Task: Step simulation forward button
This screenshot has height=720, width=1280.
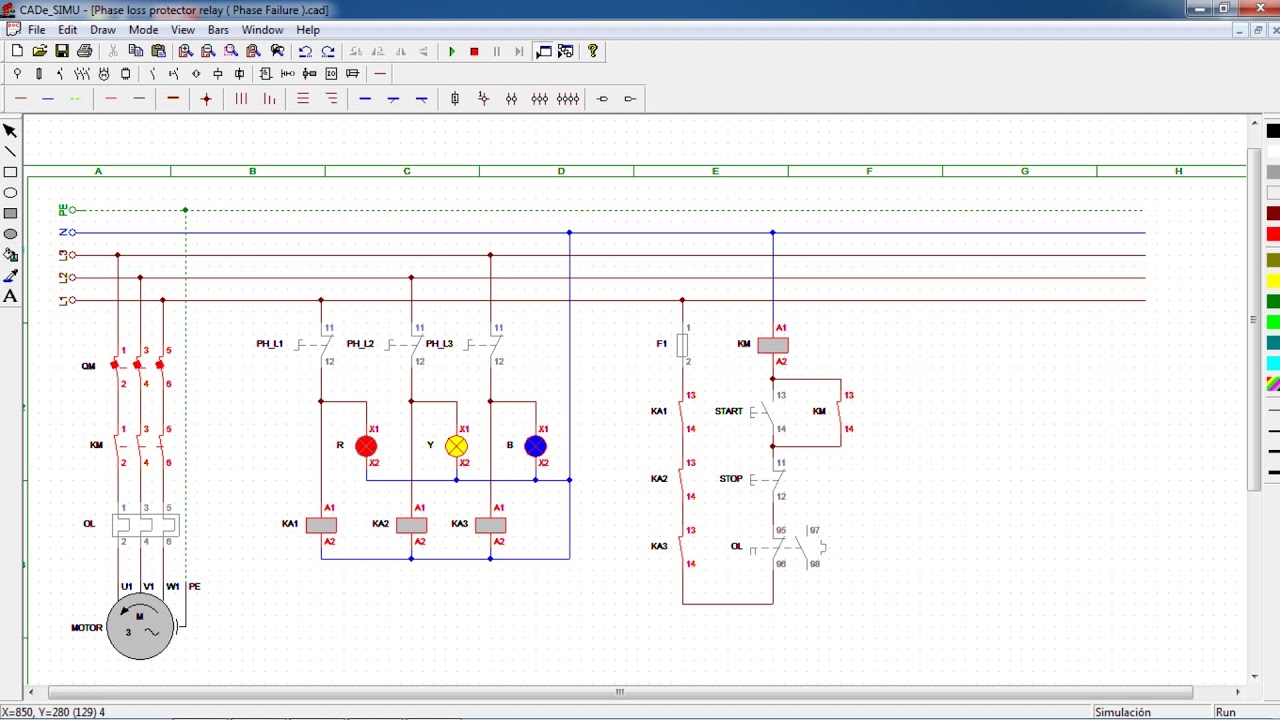Action: point(519,51)
